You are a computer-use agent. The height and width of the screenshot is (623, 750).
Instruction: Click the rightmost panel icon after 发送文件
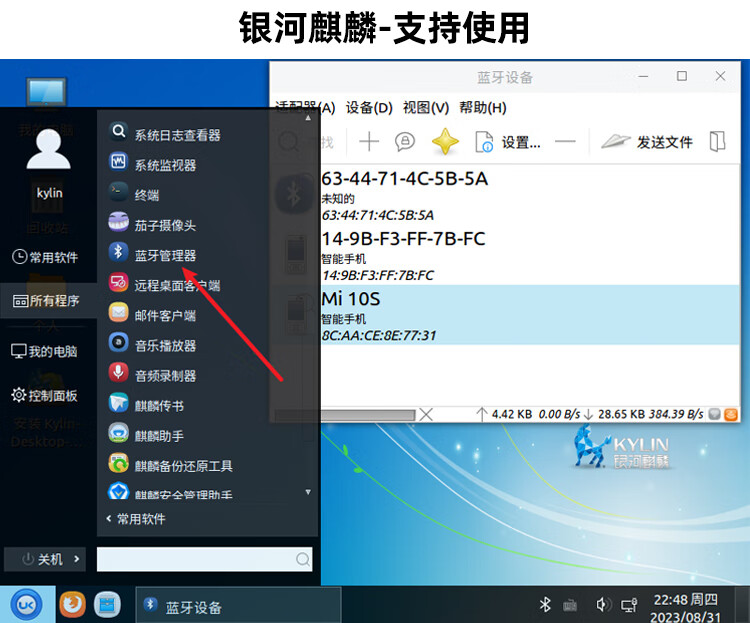point(717,142)
